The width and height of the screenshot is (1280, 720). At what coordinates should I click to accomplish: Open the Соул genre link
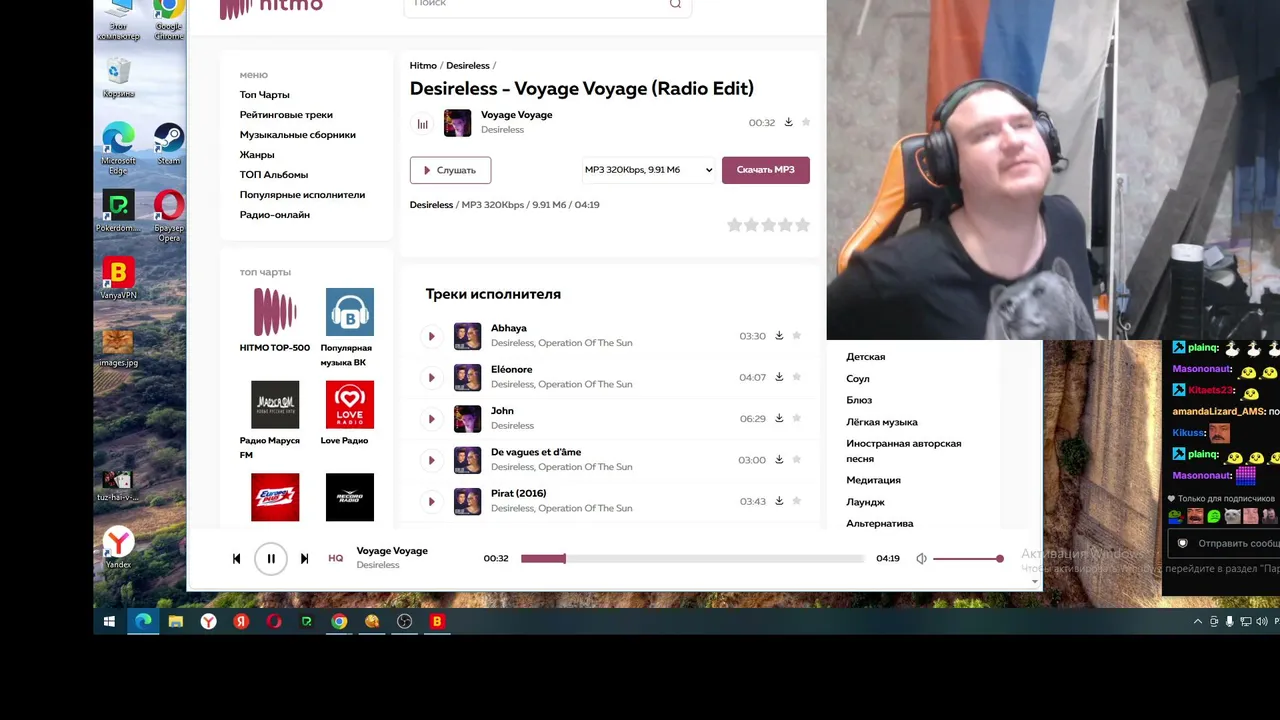tap(858, 379)
